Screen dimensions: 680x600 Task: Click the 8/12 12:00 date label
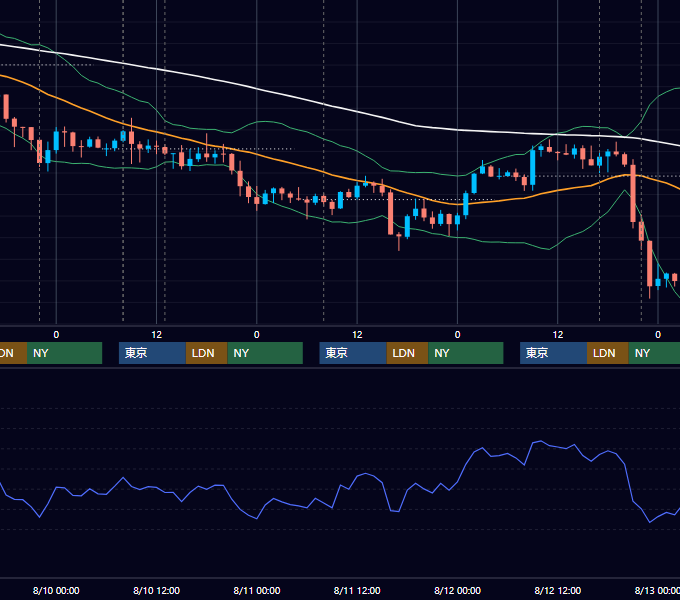tap(558, 590)
